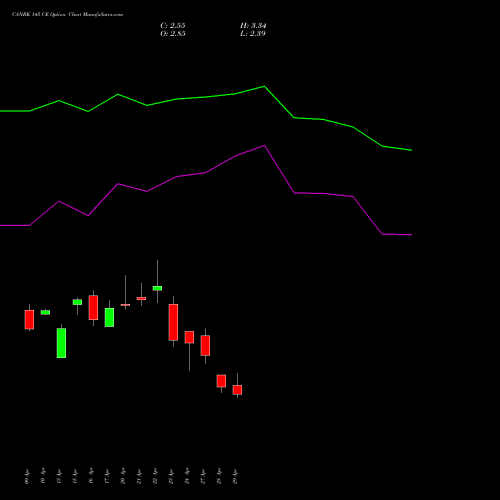Click the 16 Apr date label

coord(91,476)
